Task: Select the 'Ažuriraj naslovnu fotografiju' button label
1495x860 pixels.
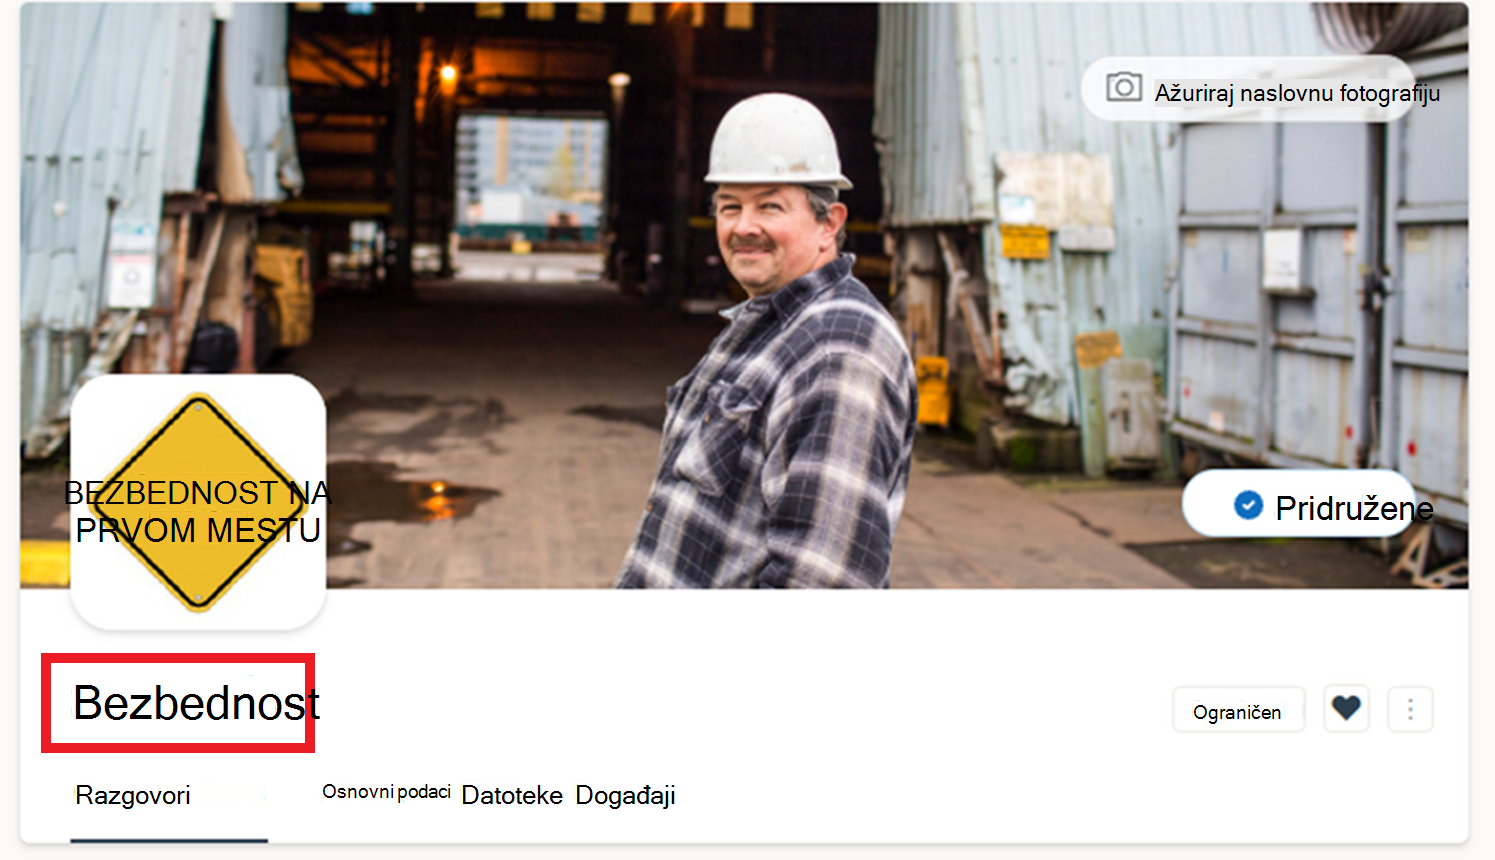Action: point(1297,93)
